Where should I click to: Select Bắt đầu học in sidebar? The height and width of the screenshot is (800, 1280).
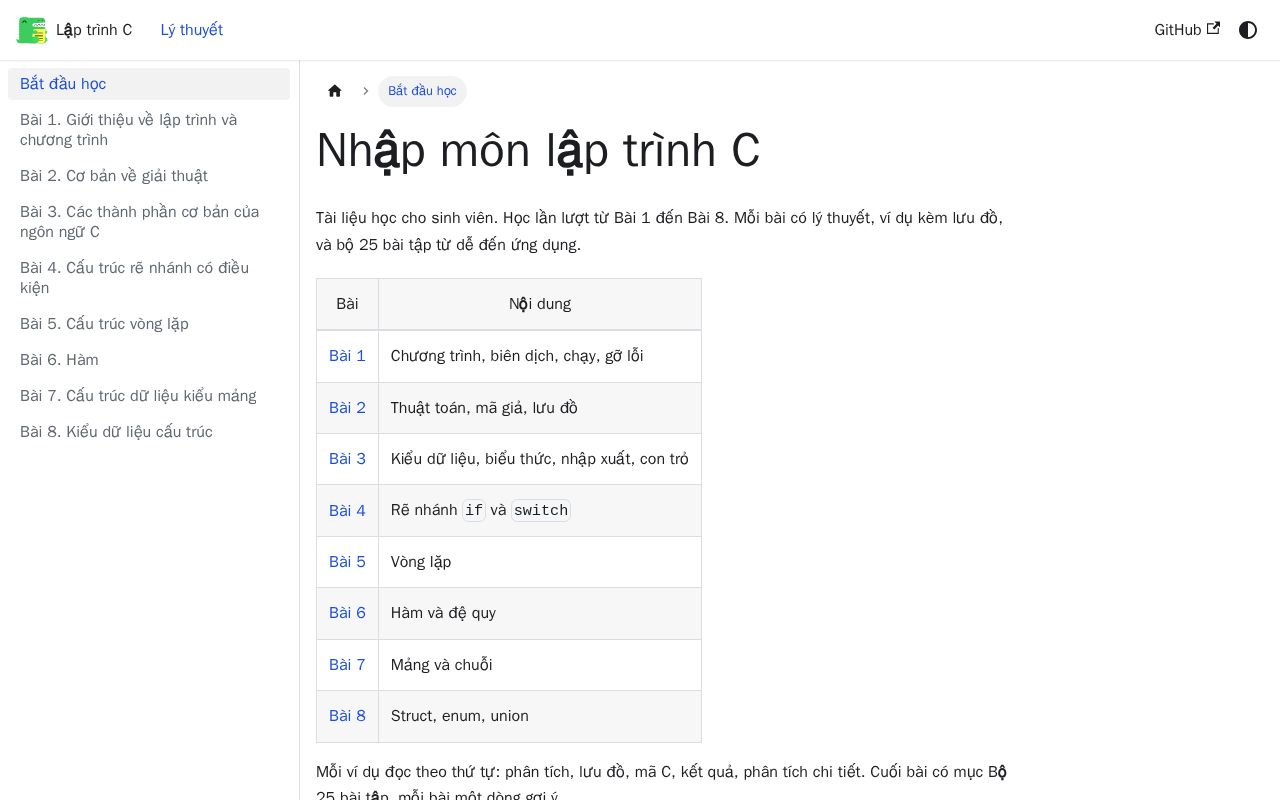[x=149, y=84]
